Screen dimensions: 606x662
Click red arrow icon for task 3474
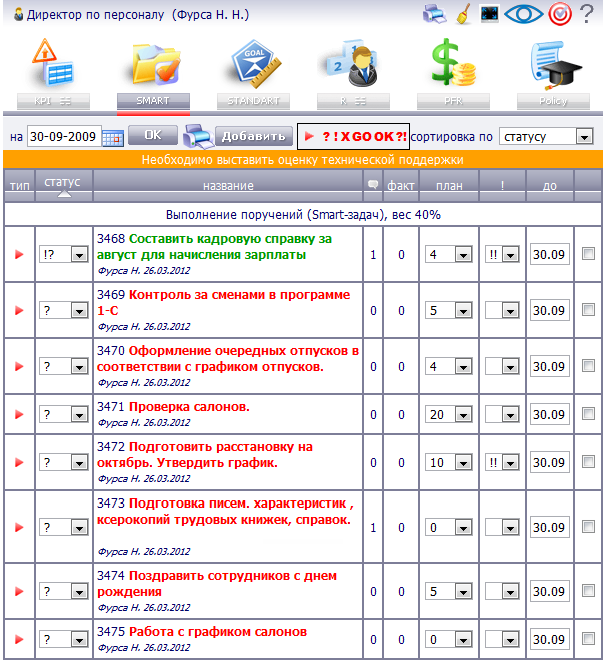[19, 591]
